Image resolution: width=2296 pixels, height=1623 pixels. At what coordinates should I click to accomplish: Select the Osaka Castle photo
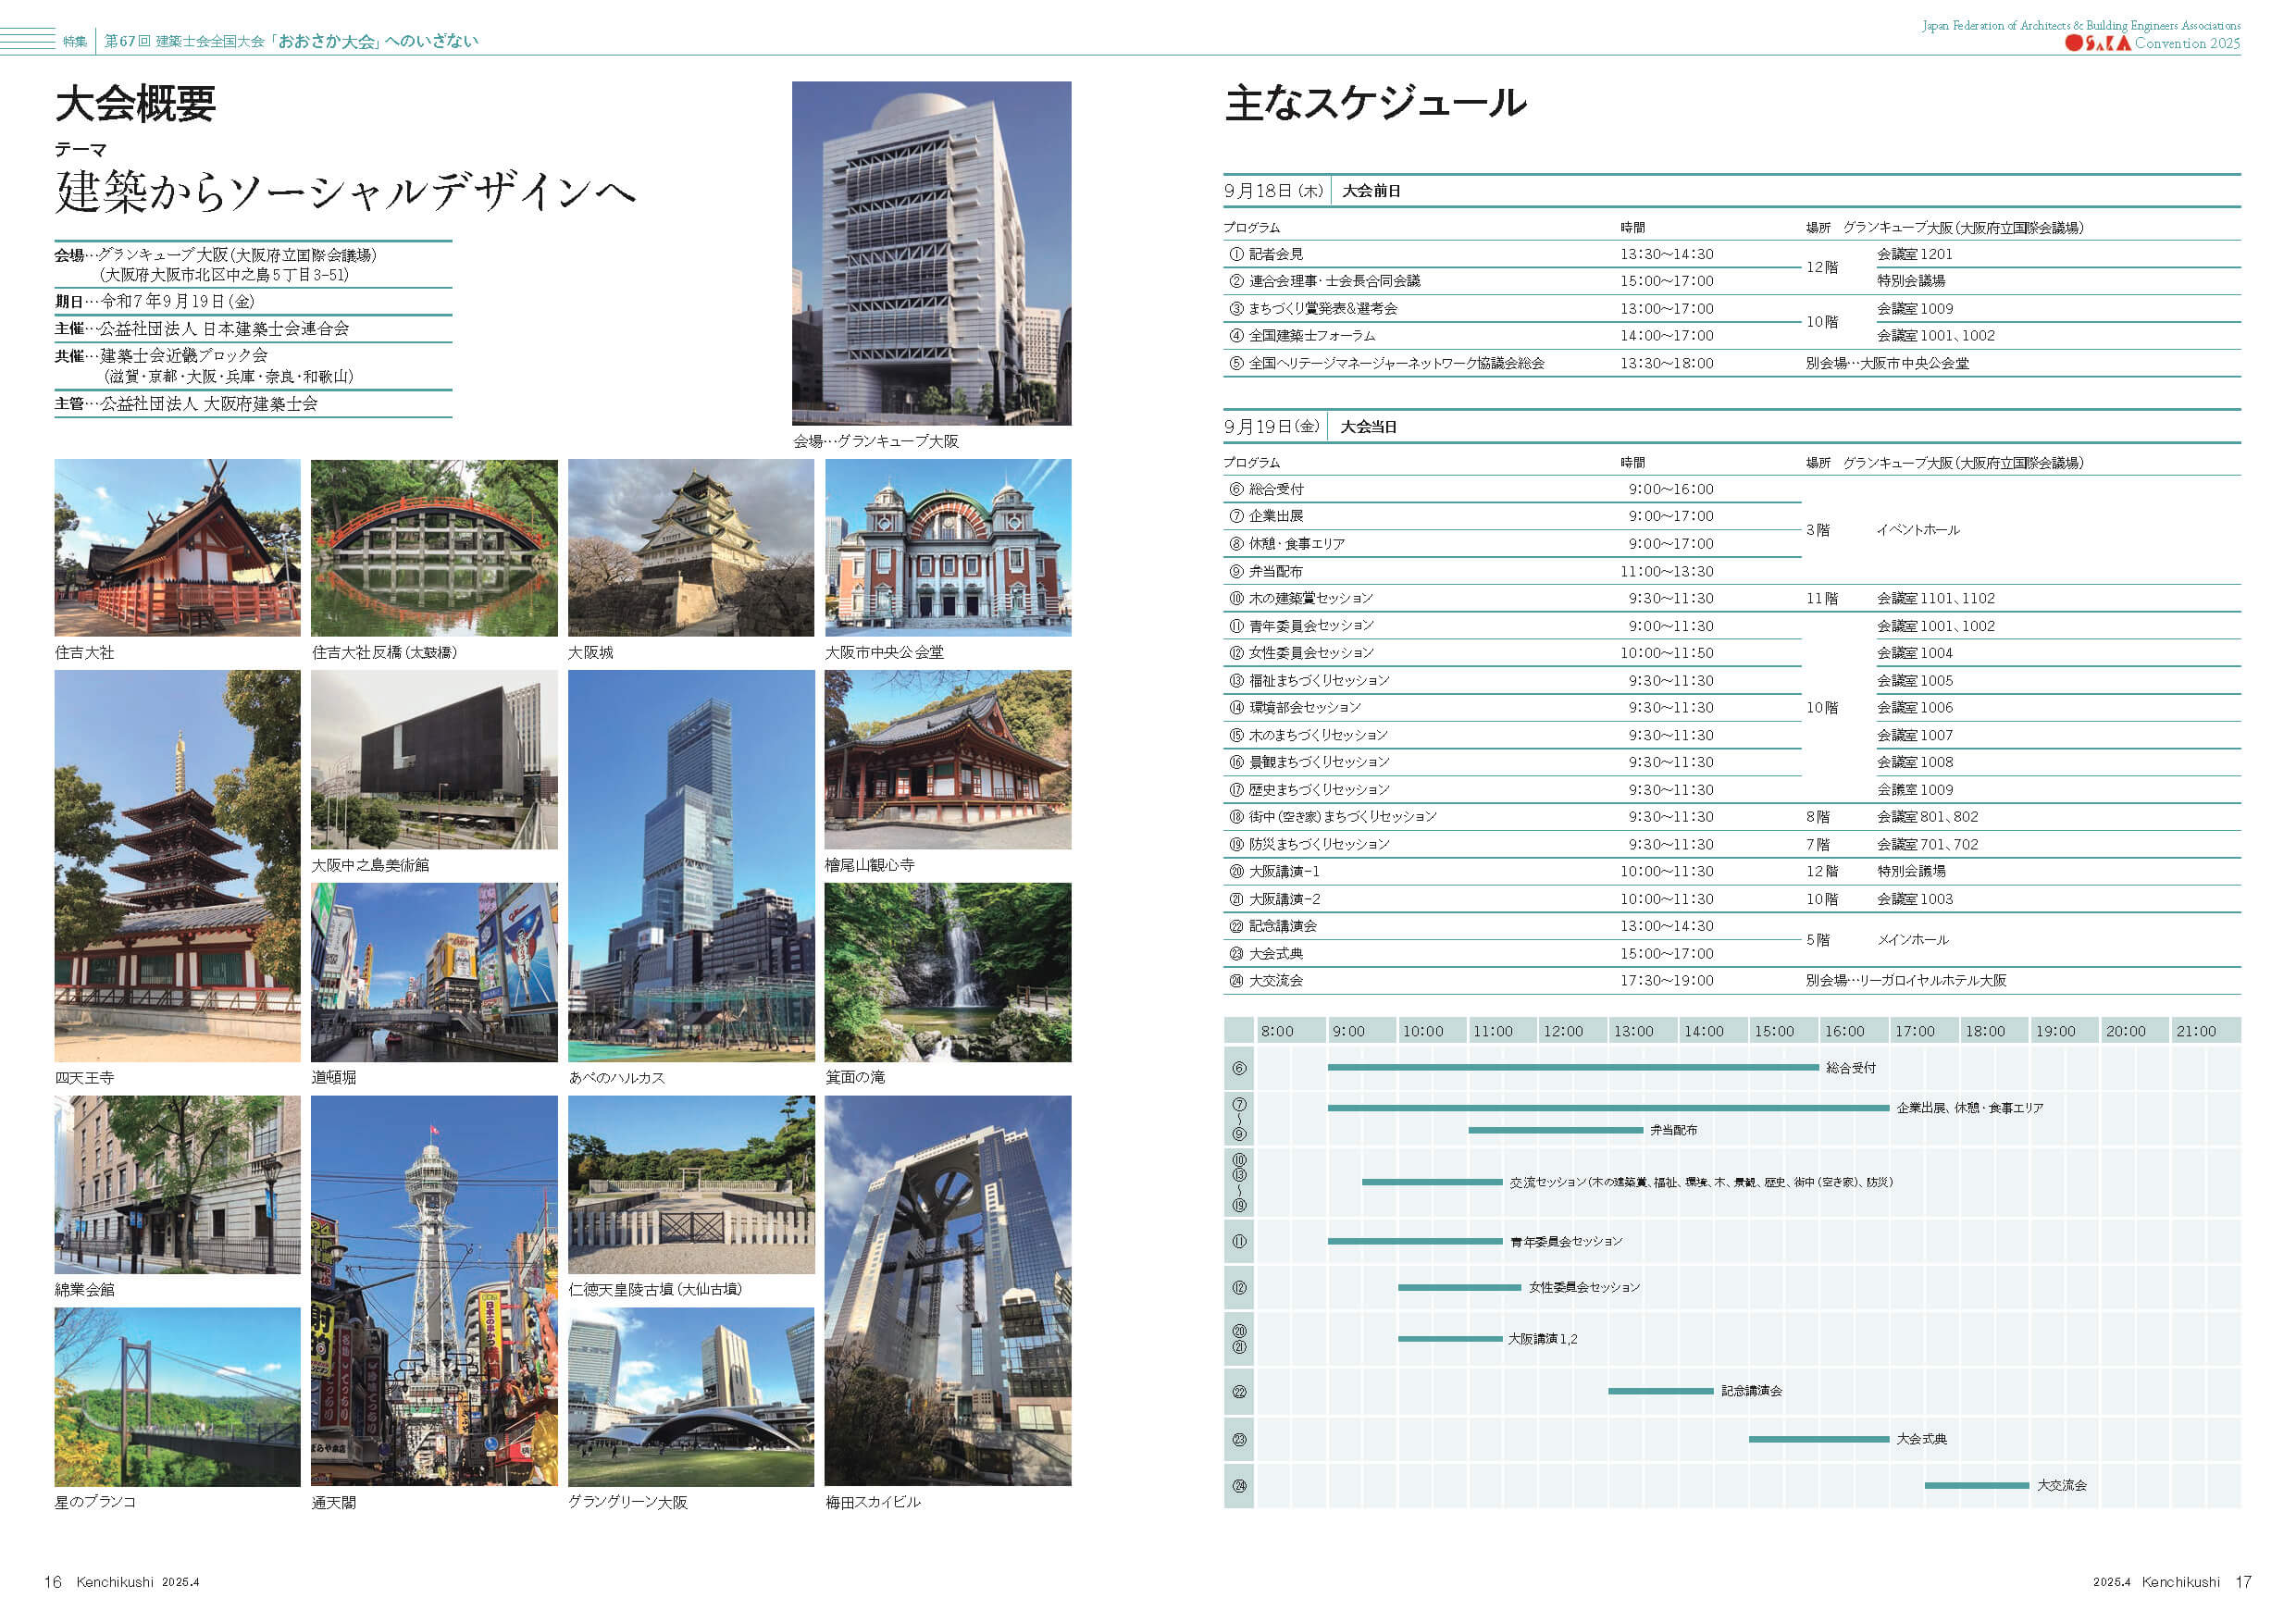click(690, 547)
